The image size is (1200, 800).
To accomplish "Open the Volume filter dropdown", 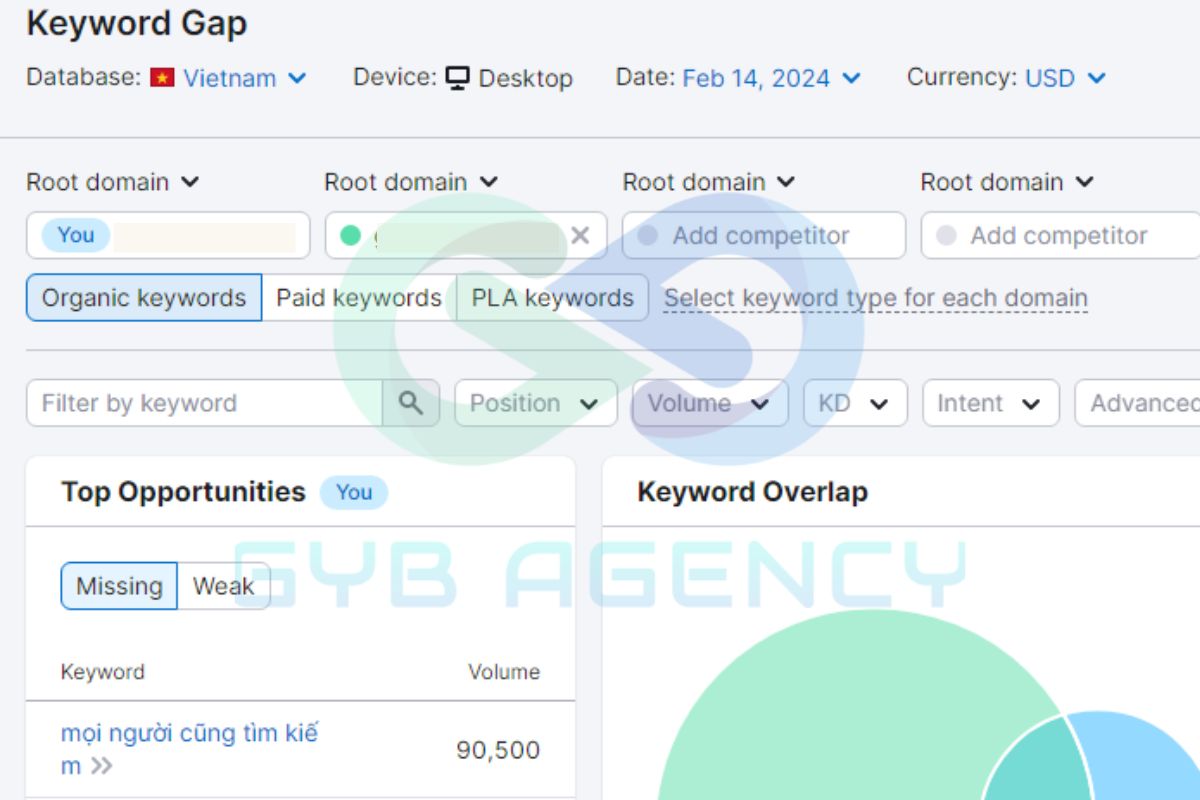I will tap(710, 403).
